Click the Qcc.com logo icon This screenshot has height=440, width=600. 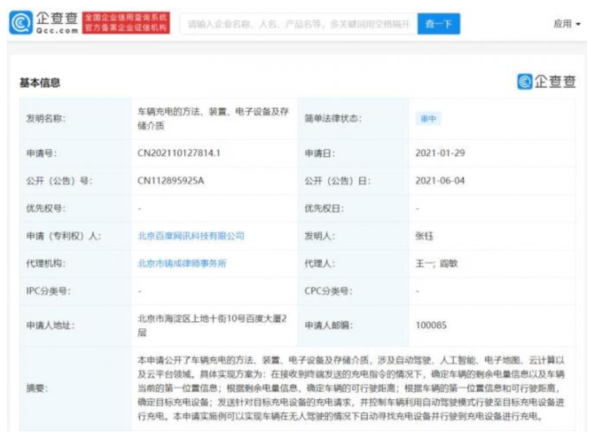pyautogui.click(x=21, y=23)
